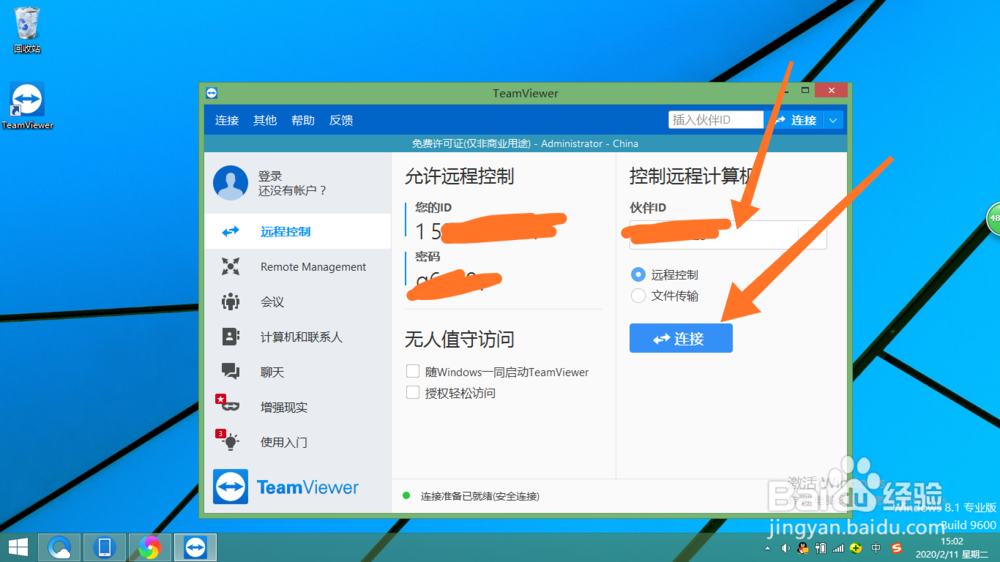This screenshot has width=1000, height=562.
Task: Open the blue browser taskbar icon
Action: [x=59, y=547]
